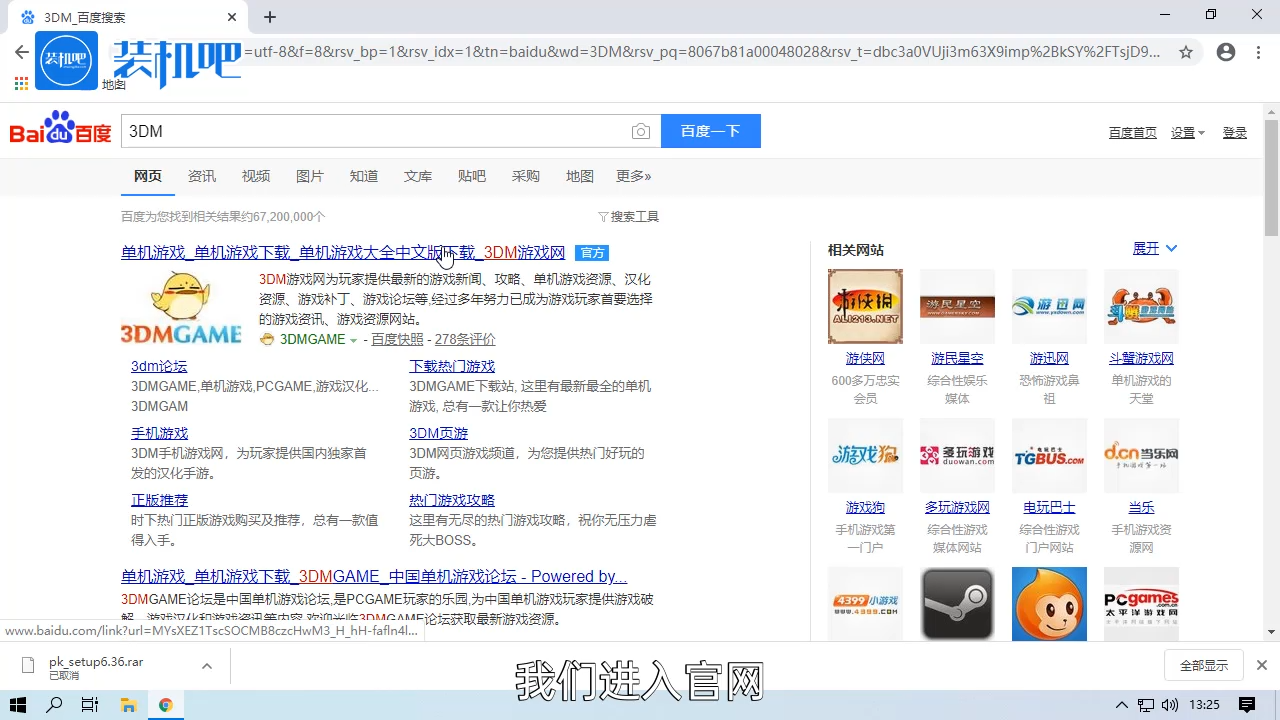Expand the 更多» search categories menu

(x=633, y=176)
